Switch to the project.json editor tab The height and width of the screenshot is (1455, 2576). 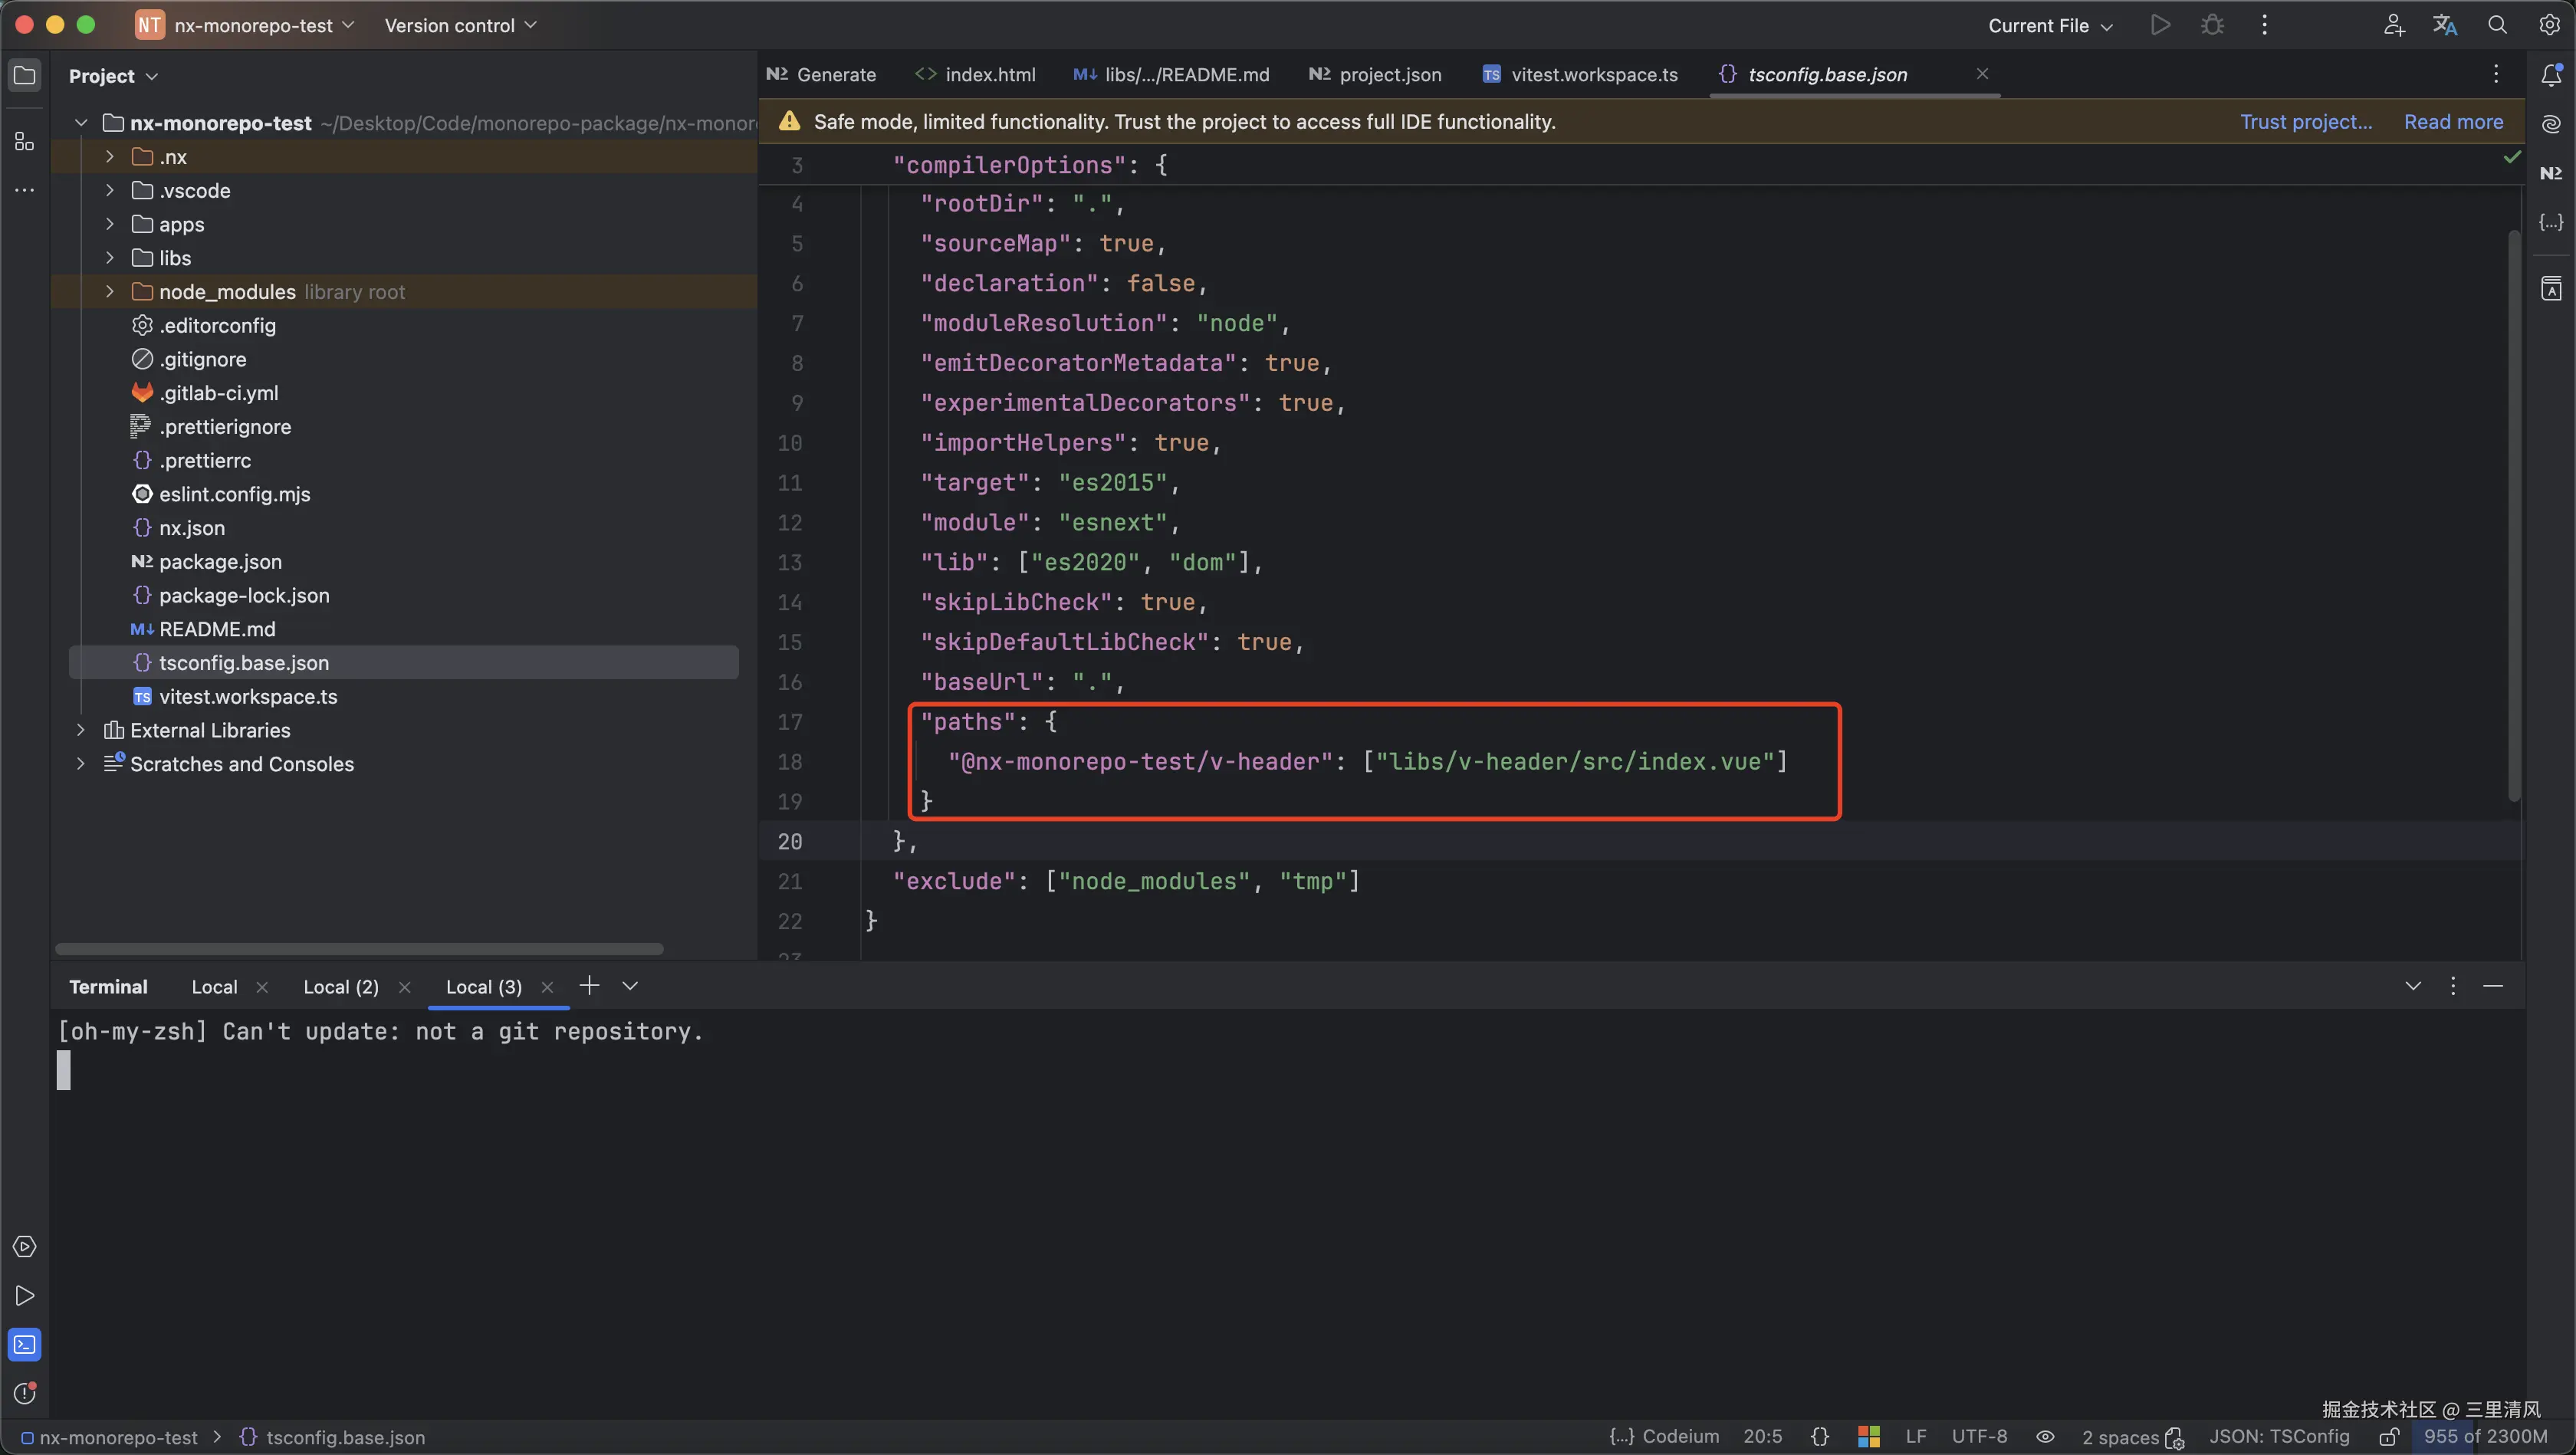[1376, 74]
